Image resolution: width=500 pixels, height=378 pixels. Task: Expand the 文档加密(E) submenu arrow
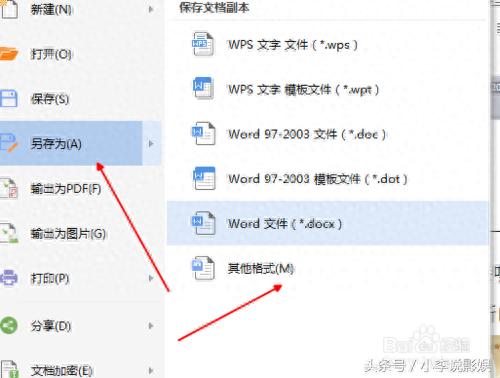pos(151,370)
